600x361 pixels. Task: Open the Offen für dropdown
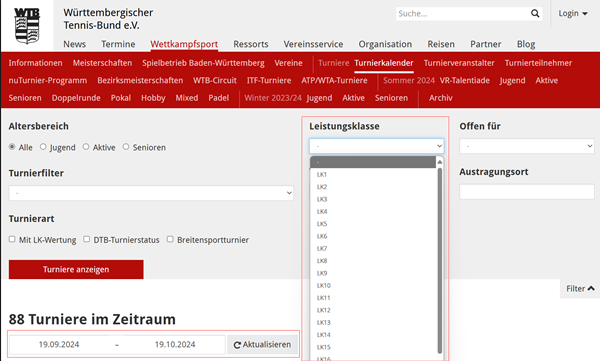(527, 146)
